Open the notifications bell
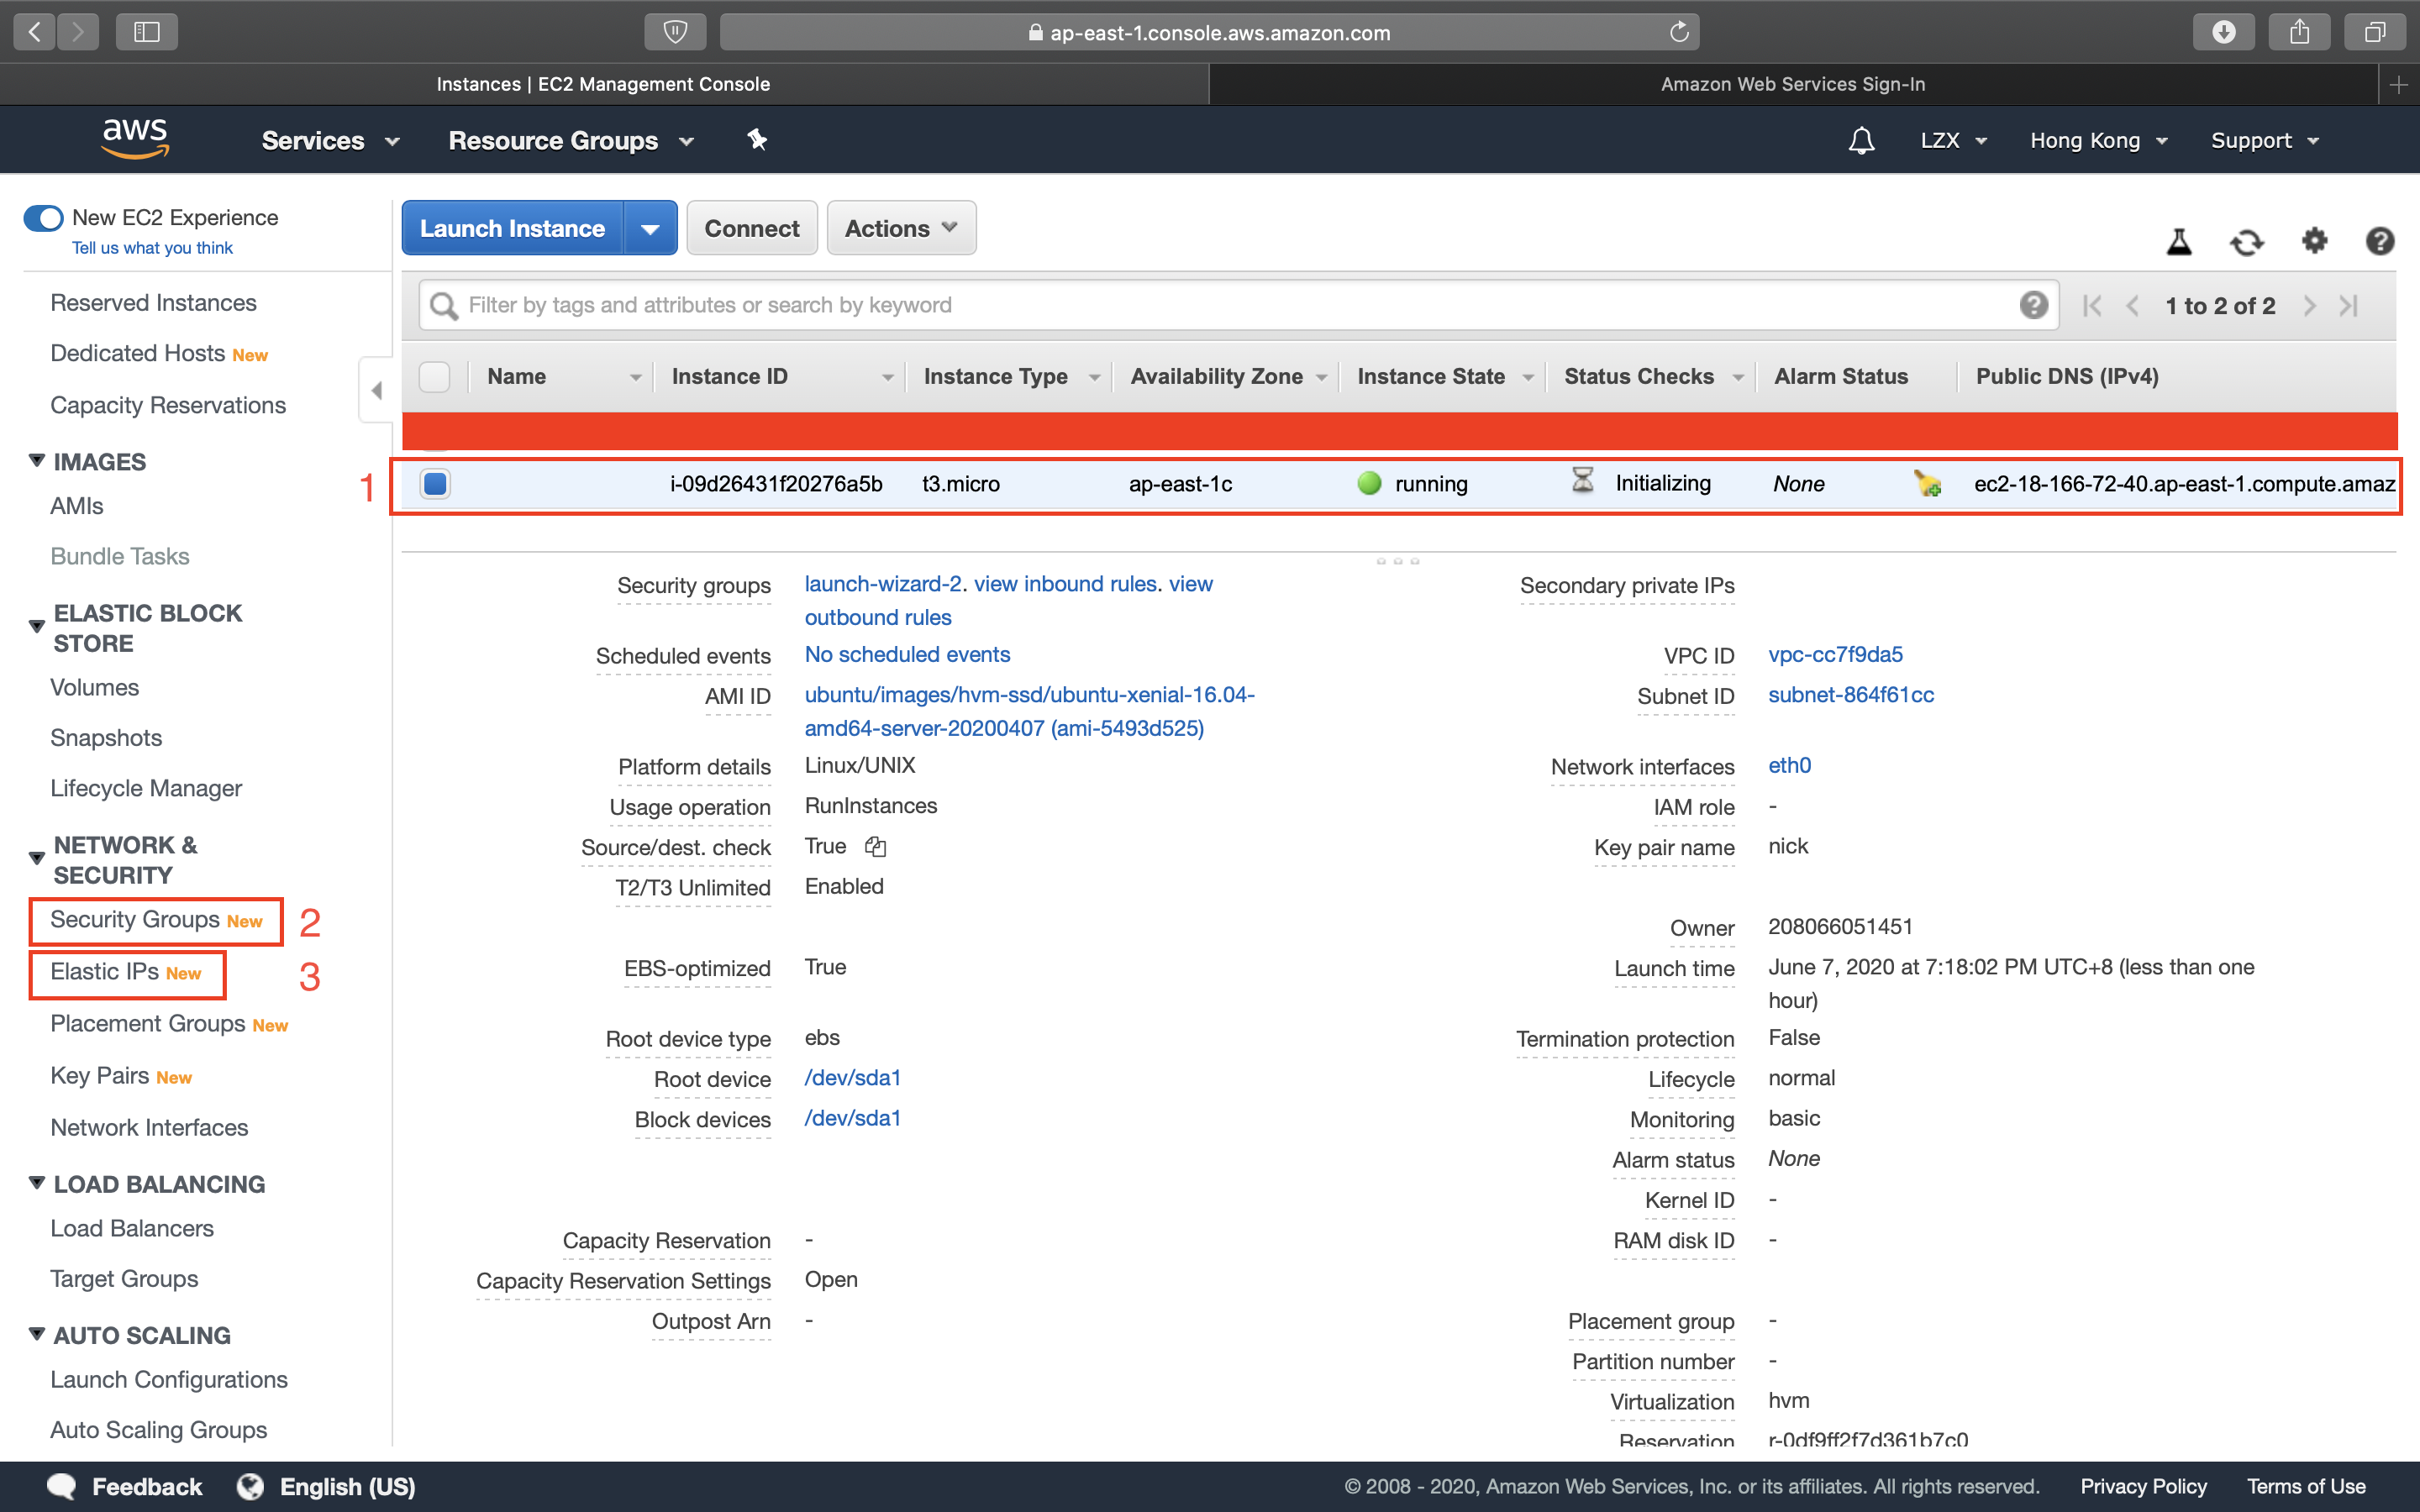Screen dimensions: 2420x1512 1861,141
